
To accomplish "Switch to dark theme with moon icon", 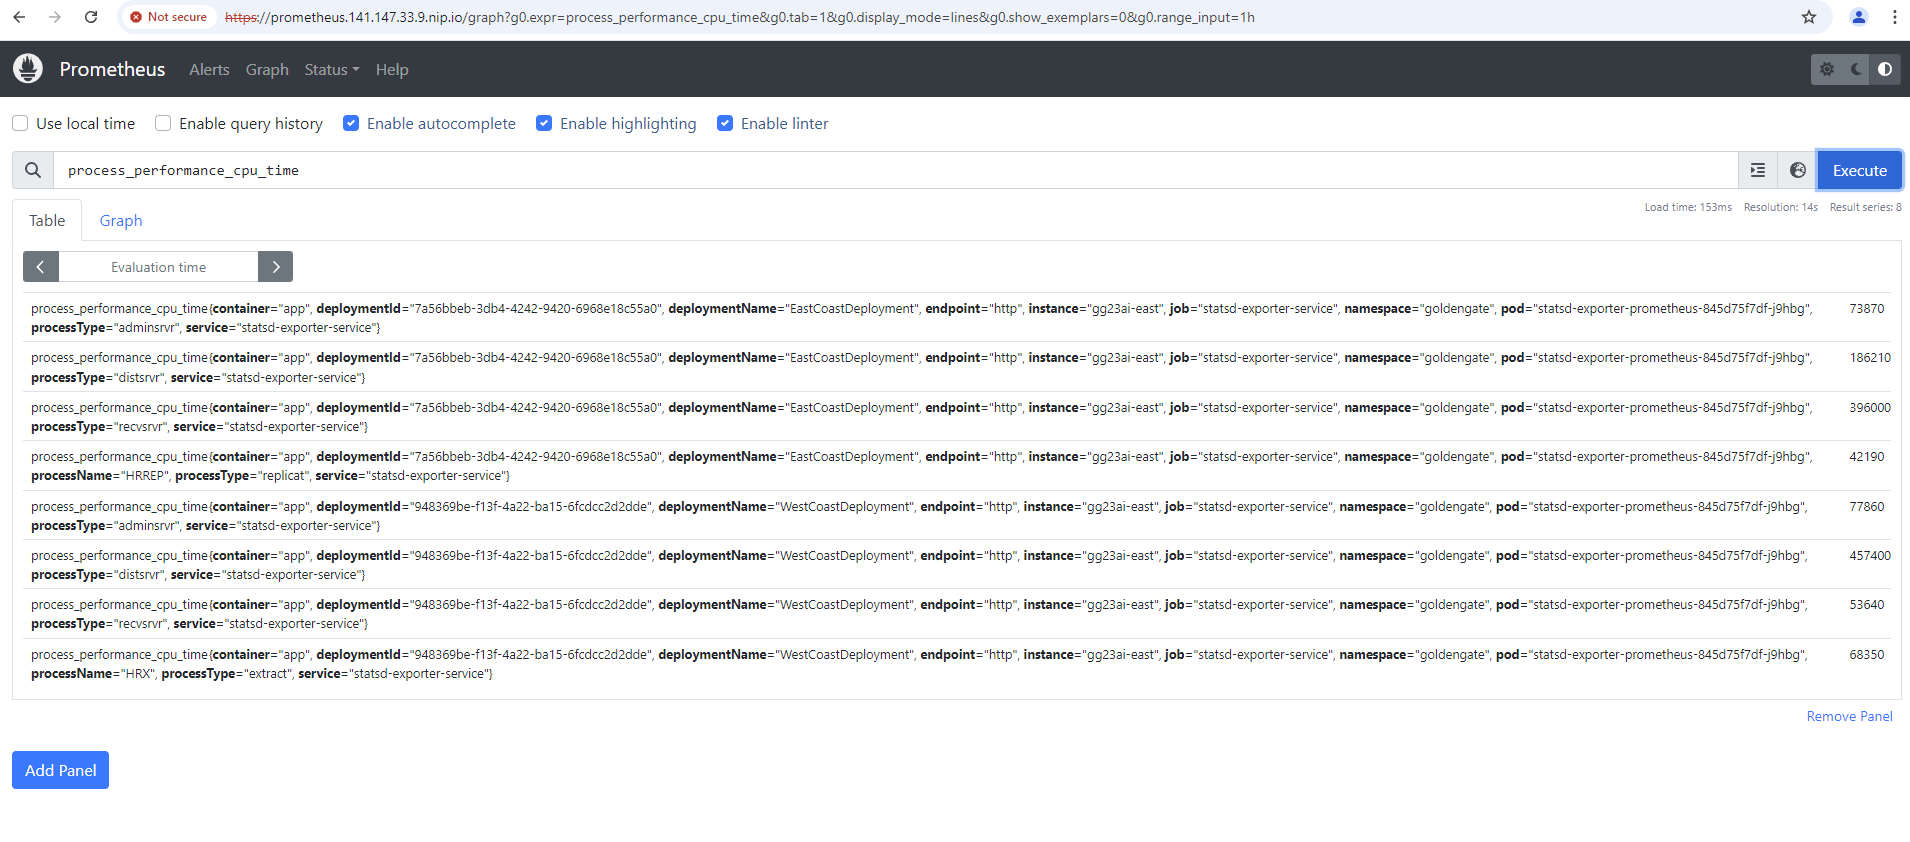I will [1856, 69].
